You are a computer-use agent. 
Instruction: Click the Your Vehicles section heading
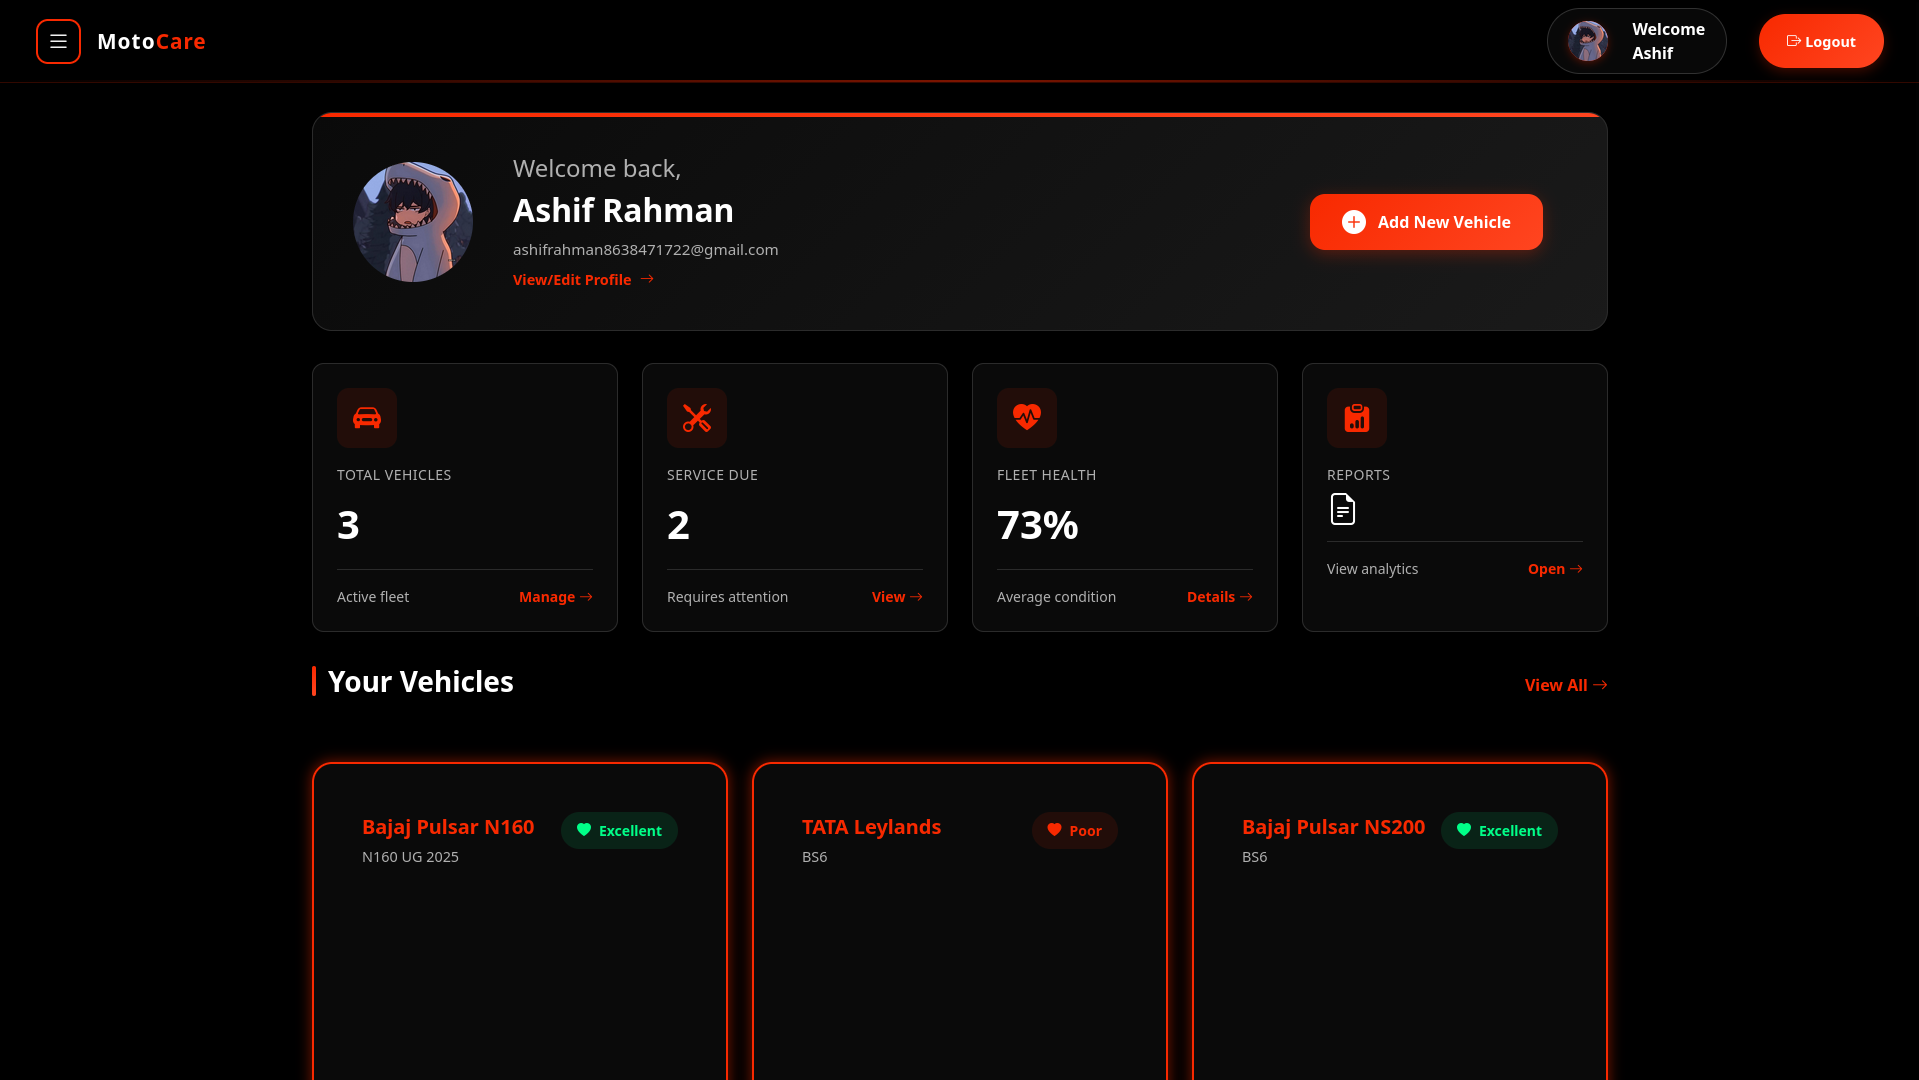pyautogui.click(x=420, y=682)
